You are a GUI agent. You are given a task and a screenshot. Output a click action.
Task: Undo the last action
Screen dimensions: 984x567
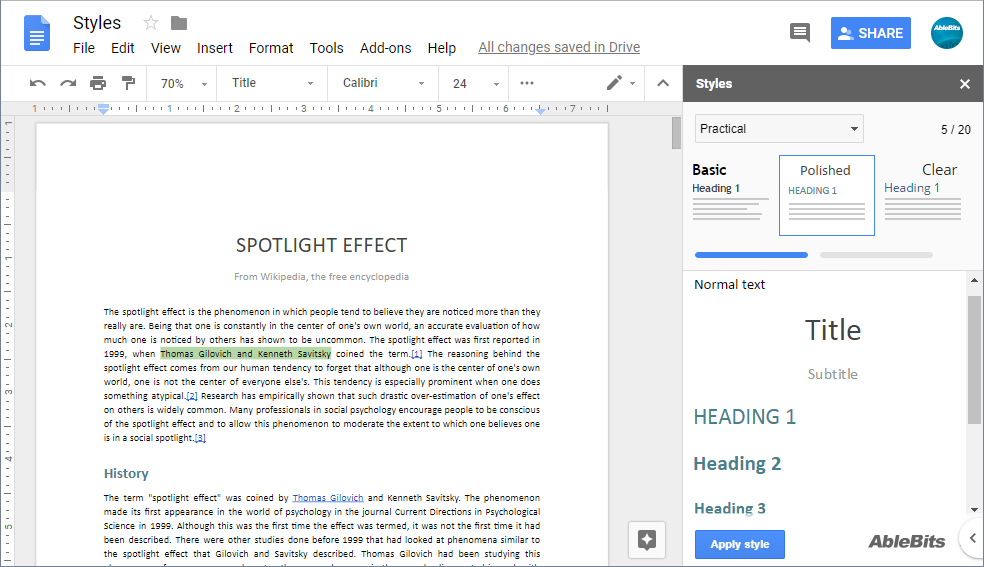click(x=38, y=83)
